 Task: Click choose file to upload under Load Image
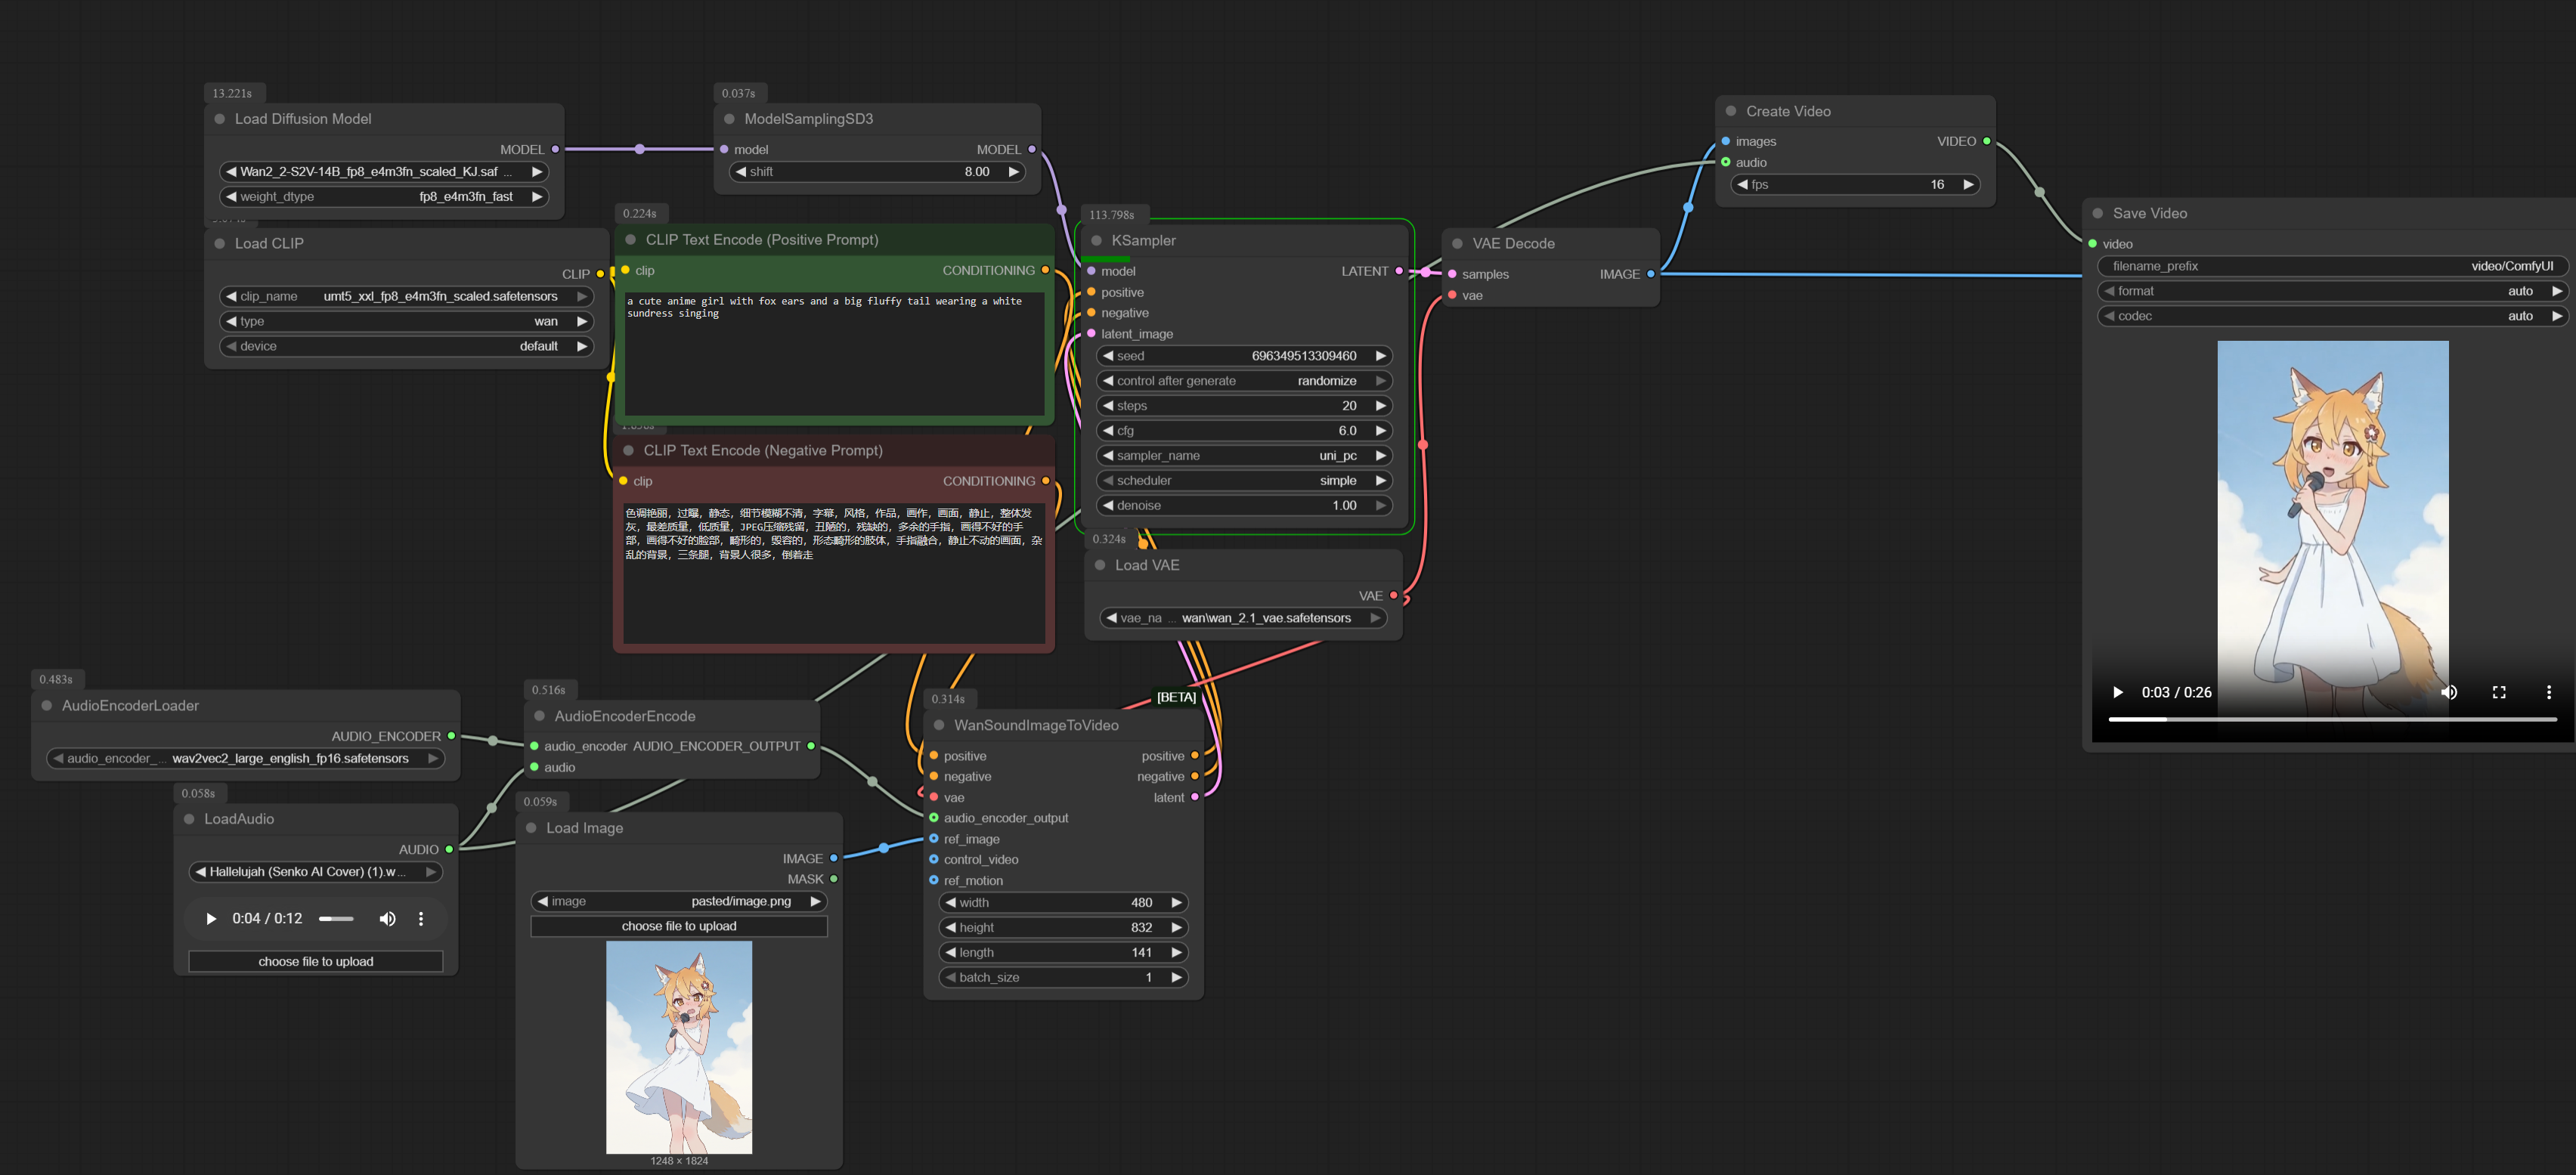[x=679, y=926]
